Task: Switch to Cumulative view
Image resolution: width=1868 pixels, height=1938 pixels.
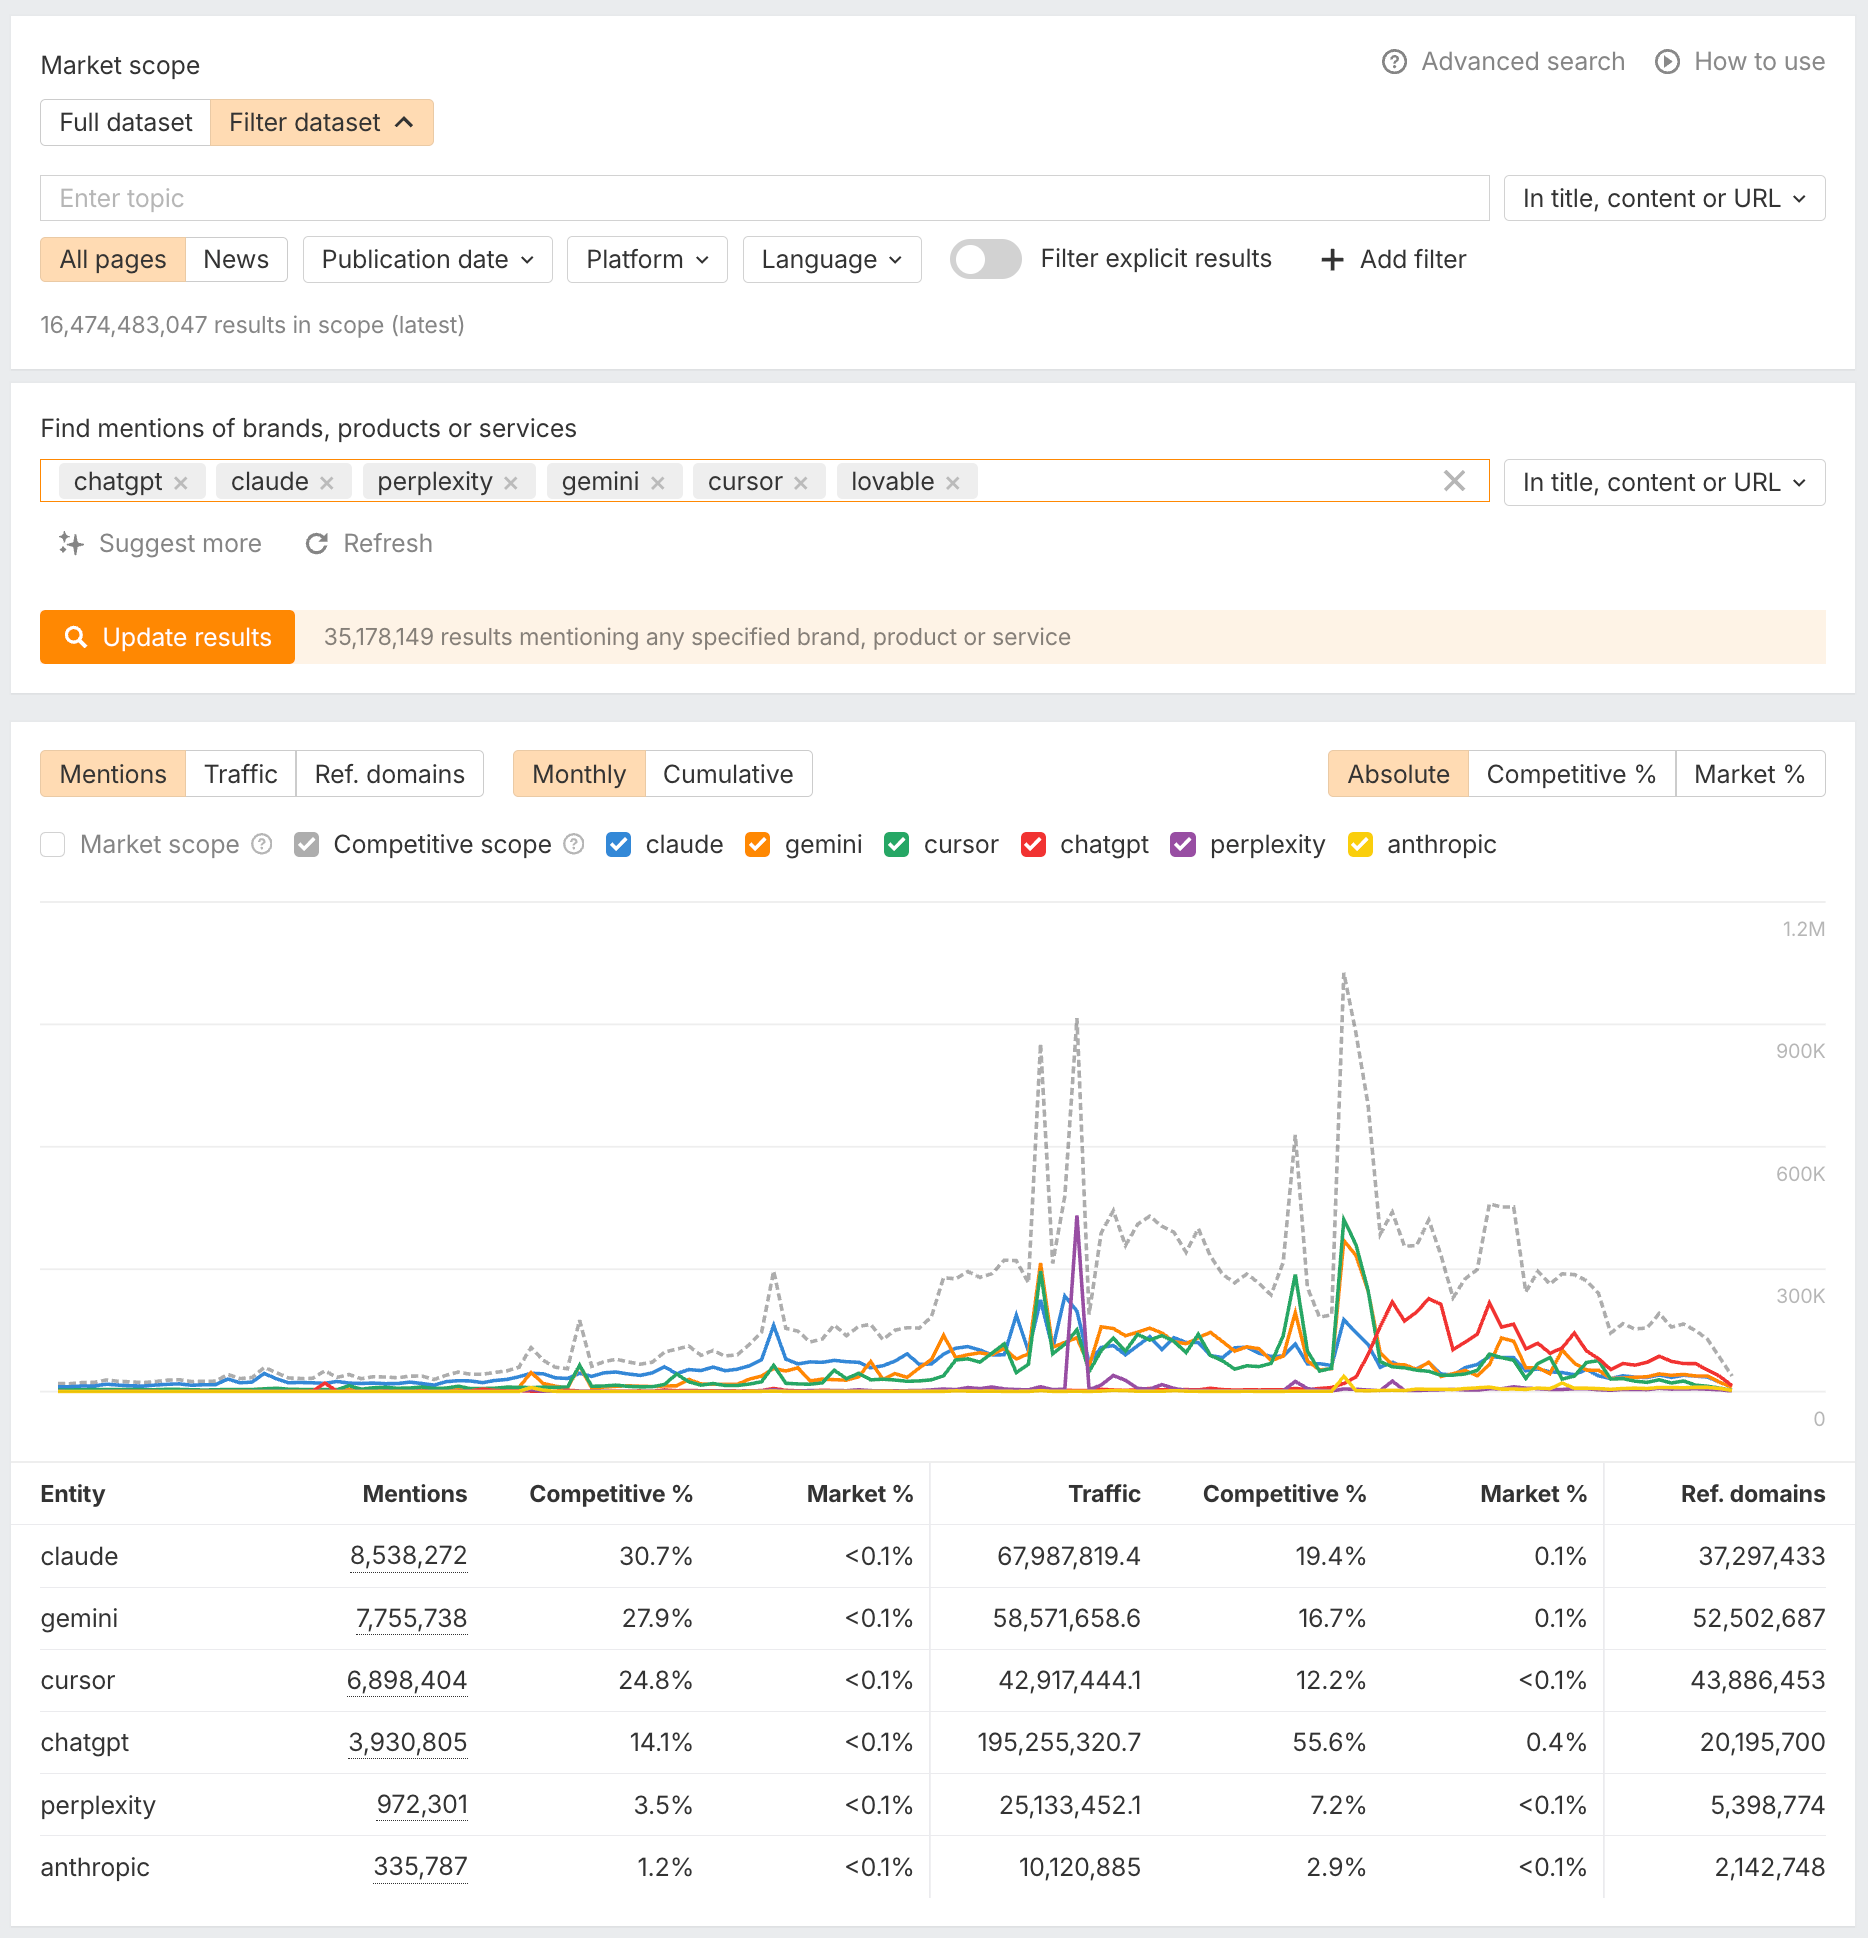Action: (x=728, y=774)
